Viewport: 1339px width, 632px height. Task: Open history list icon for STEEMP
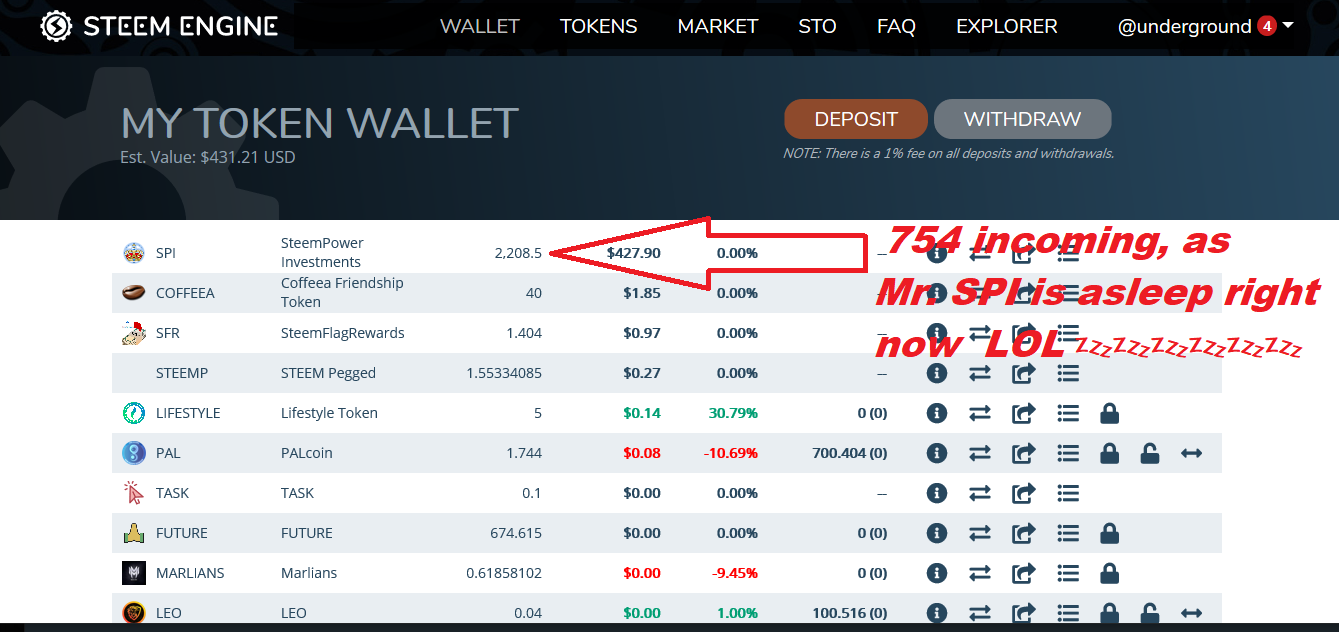coord(1068,373)
